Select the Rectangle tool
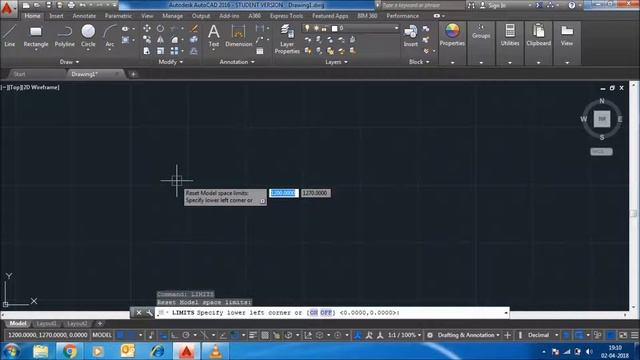Viewport: 640px width, 360px height. [x=36, y=36]
